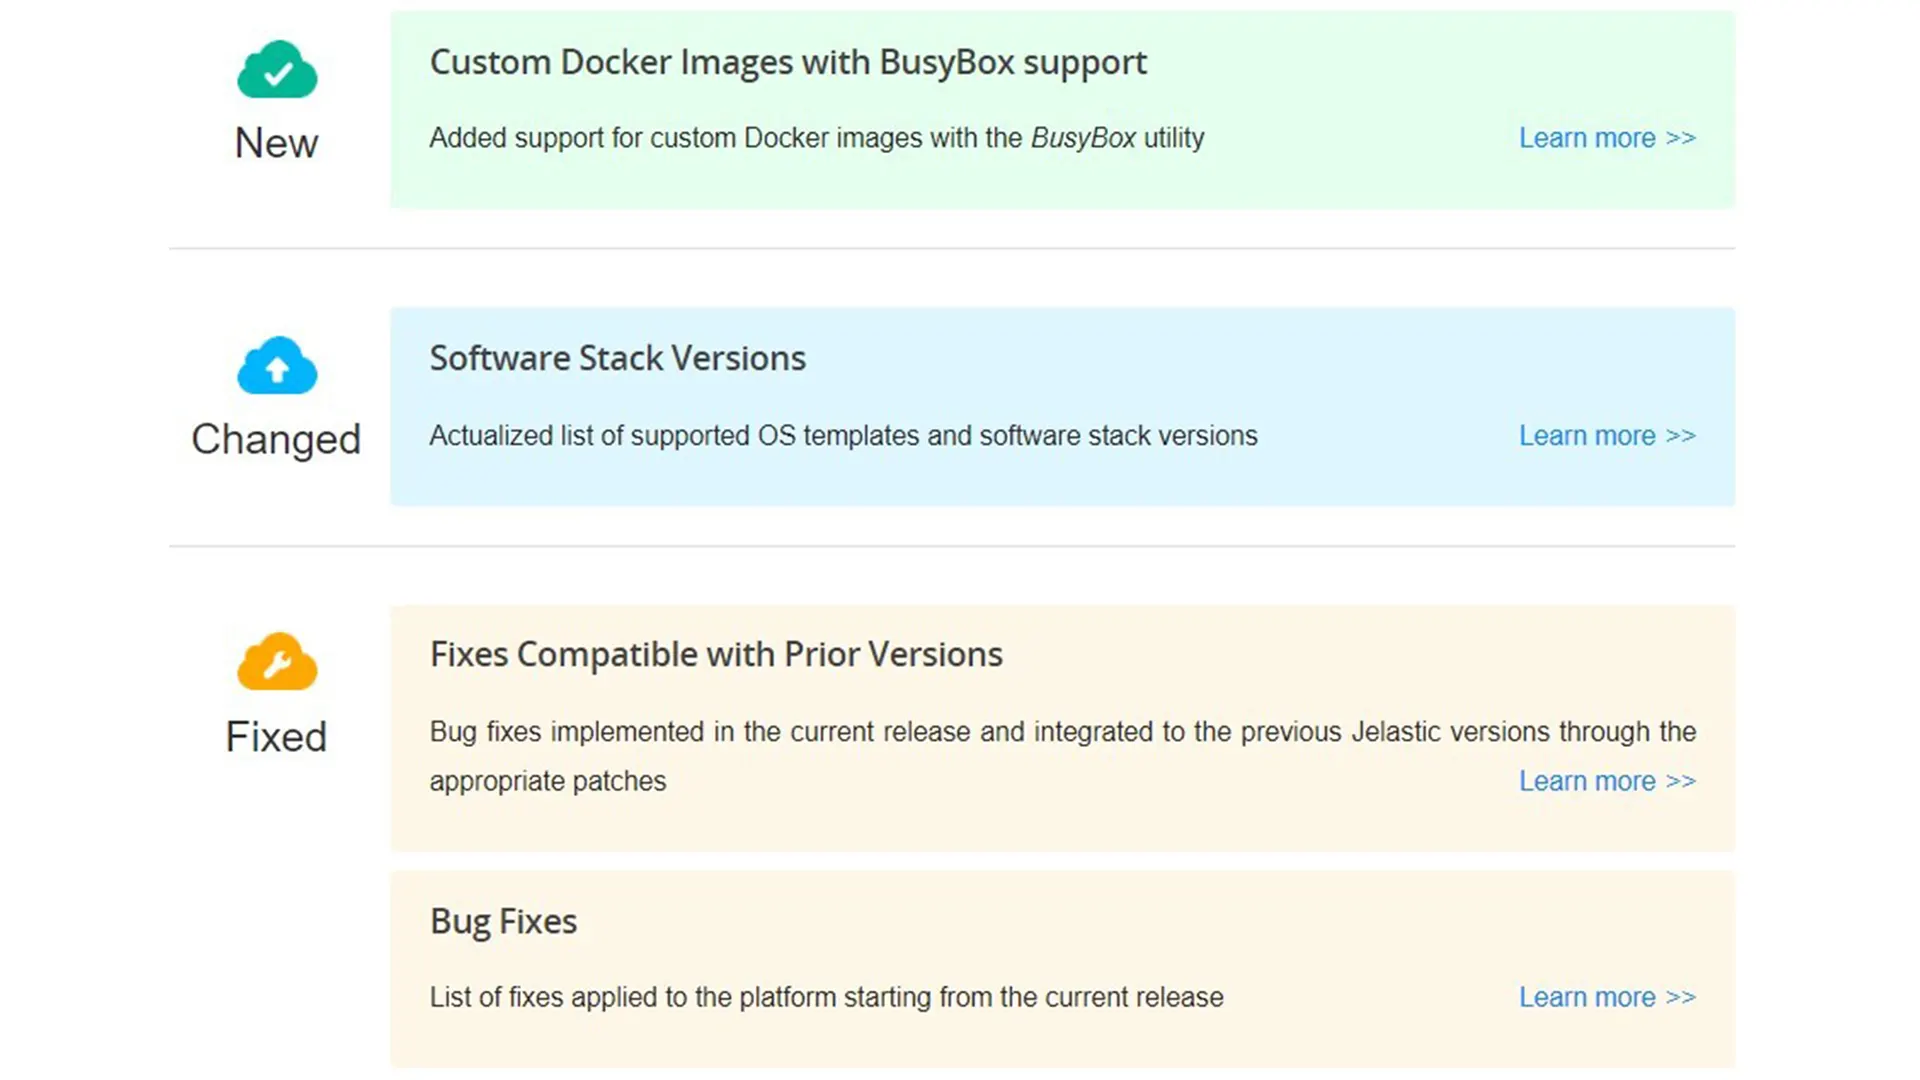Click the green cloud checkmark icon

pos(277,70)
